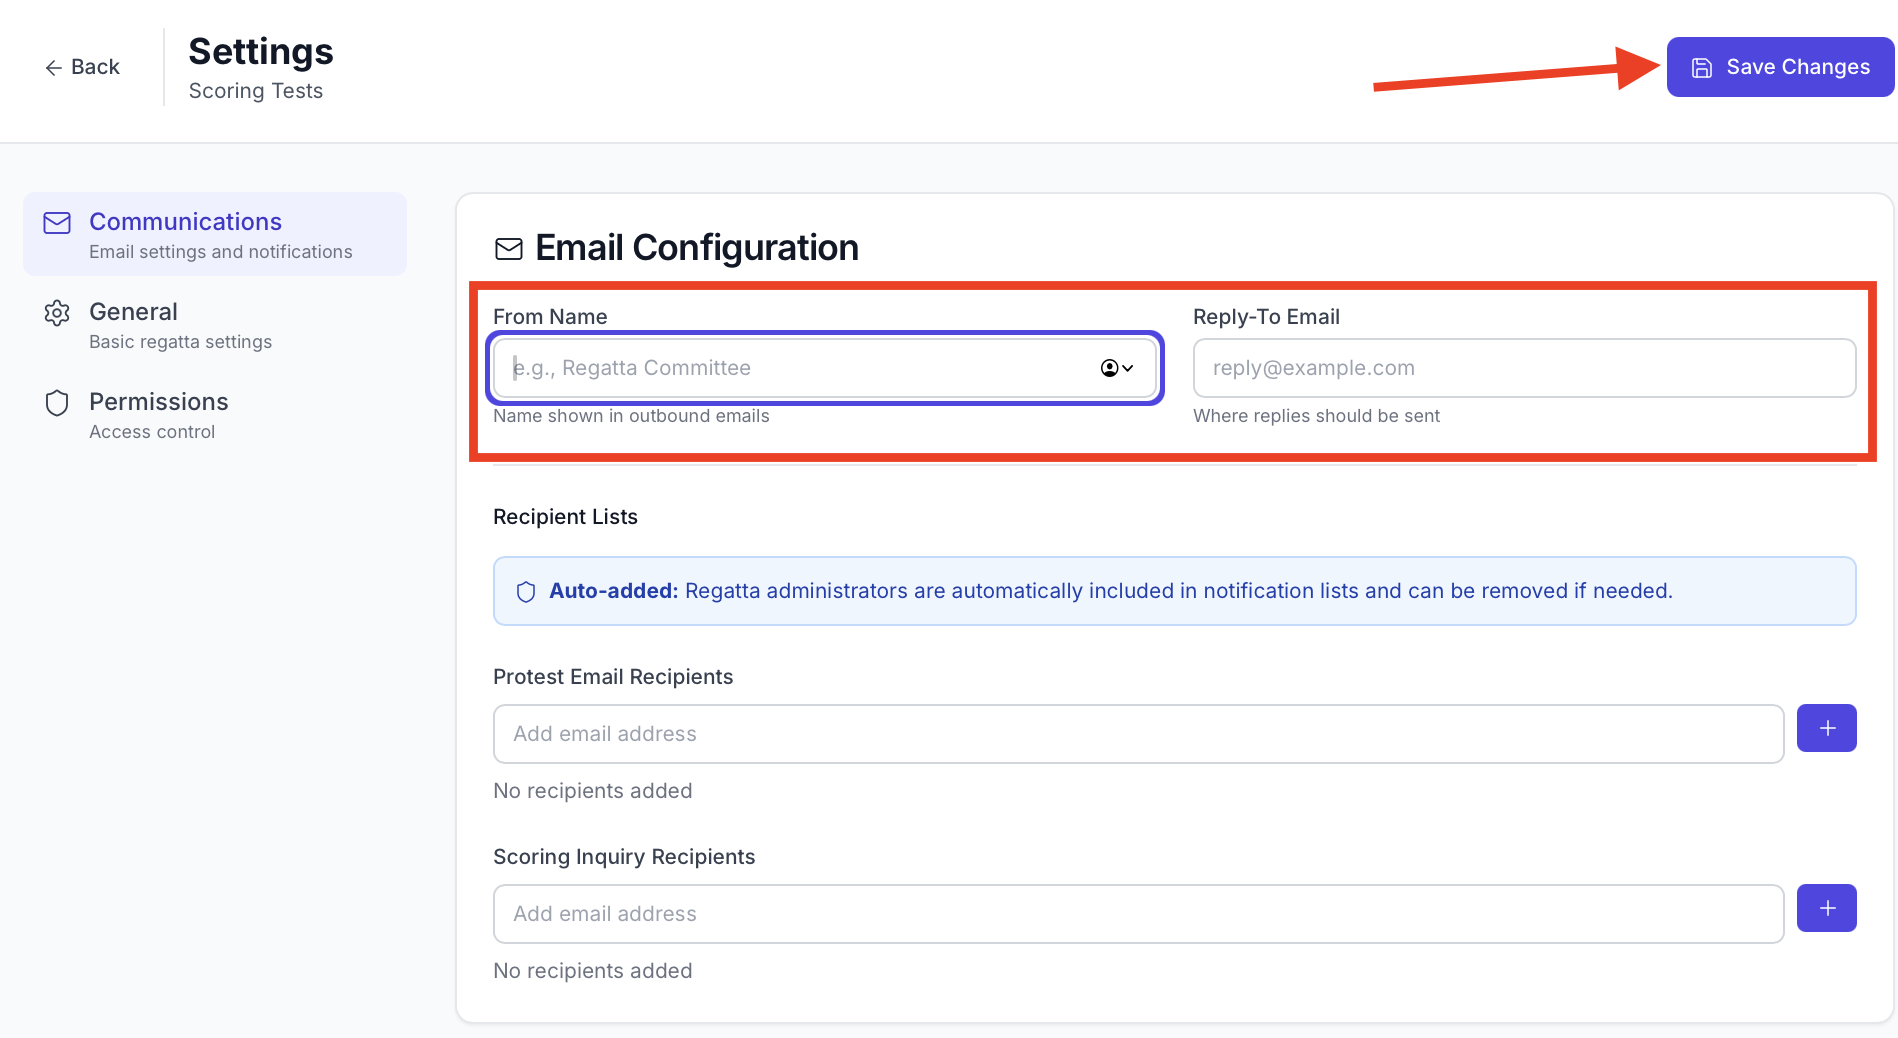Image resolution: width=1898 pixels, height=1038 pixels.
Task: Click the Email Configuration envelope icon
Action: point(509,249)
